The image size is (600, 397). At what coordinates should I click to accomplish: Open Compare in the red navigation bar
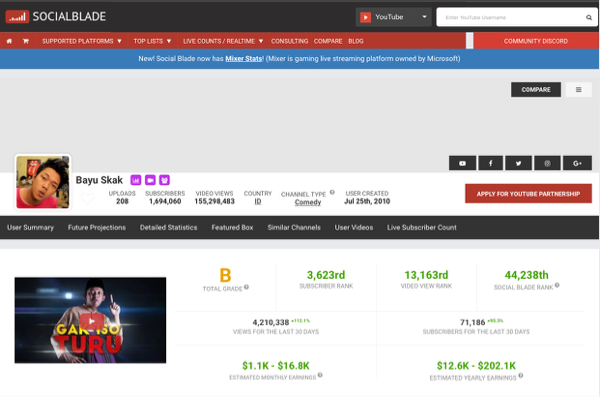[x=328, y=41]
